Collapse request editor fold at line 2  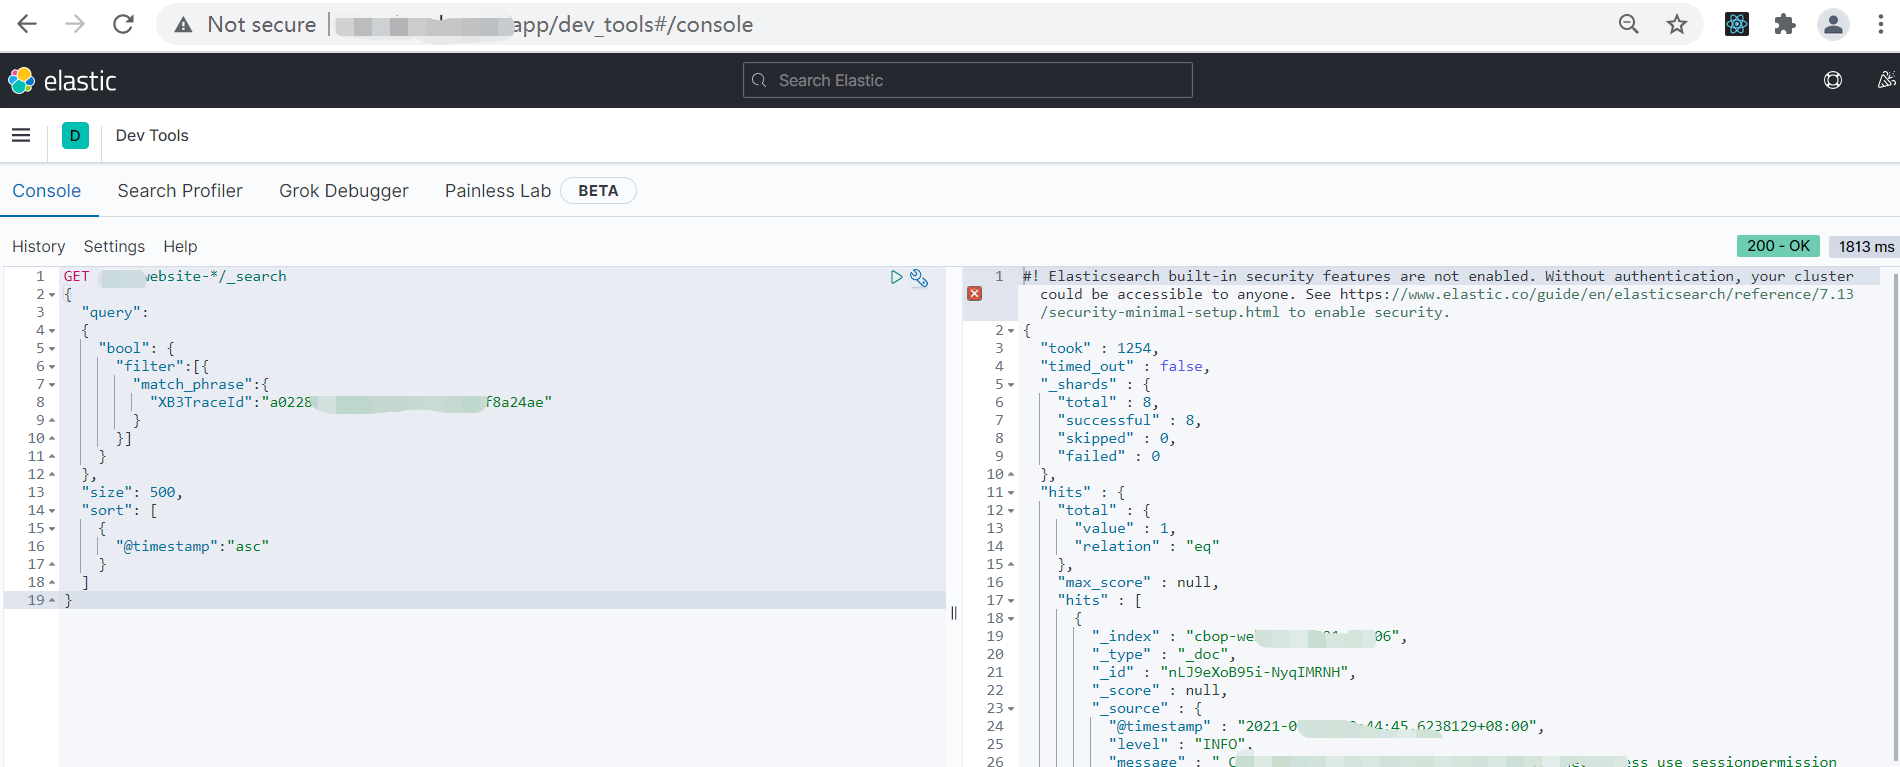pos(52,295)
